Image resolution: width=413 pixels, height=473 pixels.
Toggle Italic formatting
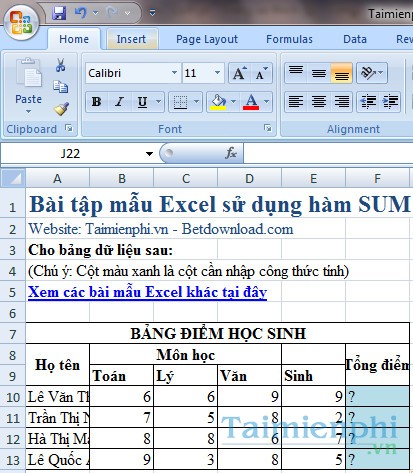(119, 102)
